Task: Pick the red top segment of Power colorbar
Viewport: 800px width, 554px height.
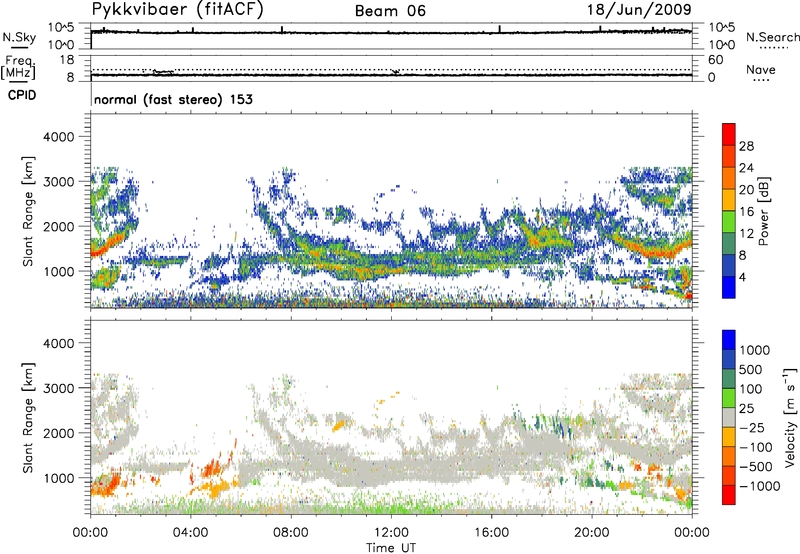Action: point(729,134)
